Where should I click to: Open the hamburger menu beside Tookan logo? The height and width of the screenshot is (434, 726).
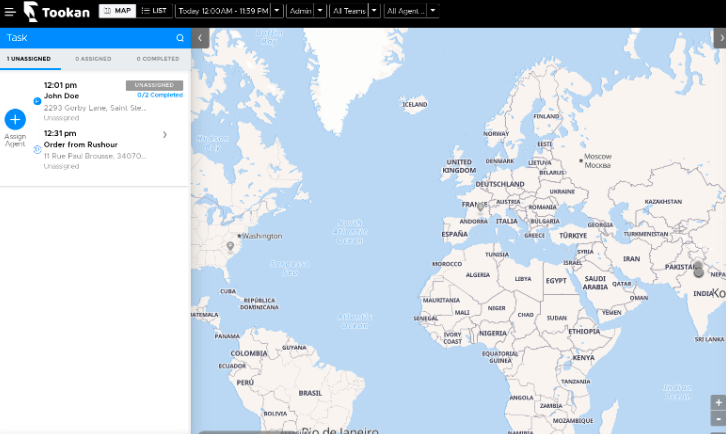click(x=9, y=12)
